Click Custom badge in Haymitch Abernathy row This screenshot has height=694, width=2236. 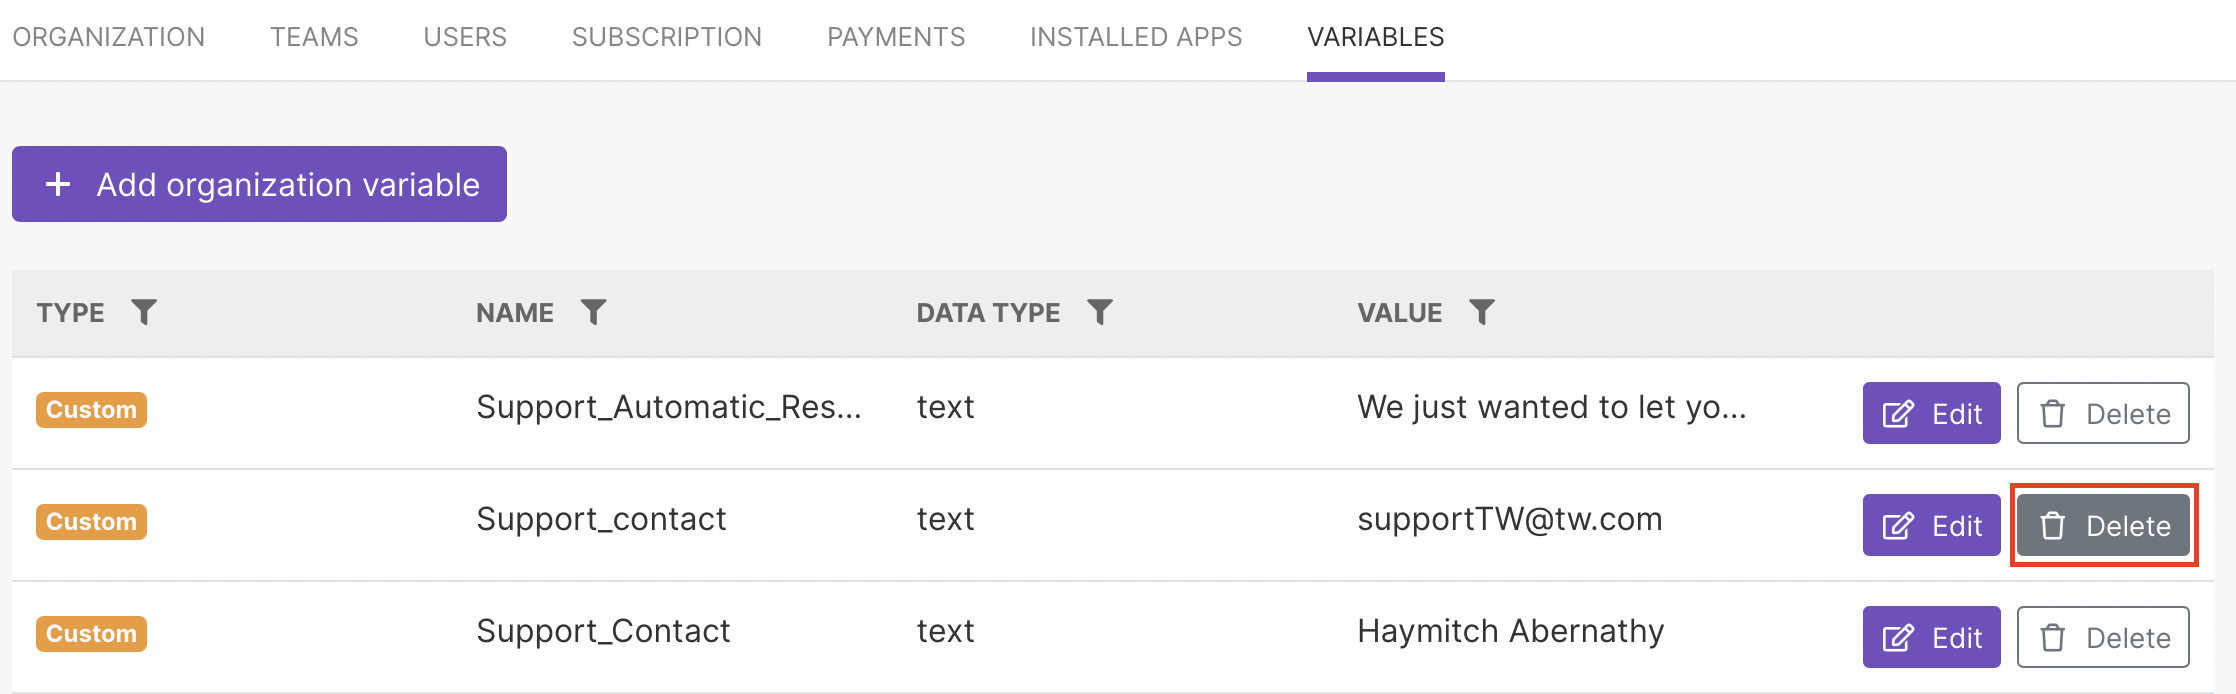pyautogui.click(x=91, y=634)
